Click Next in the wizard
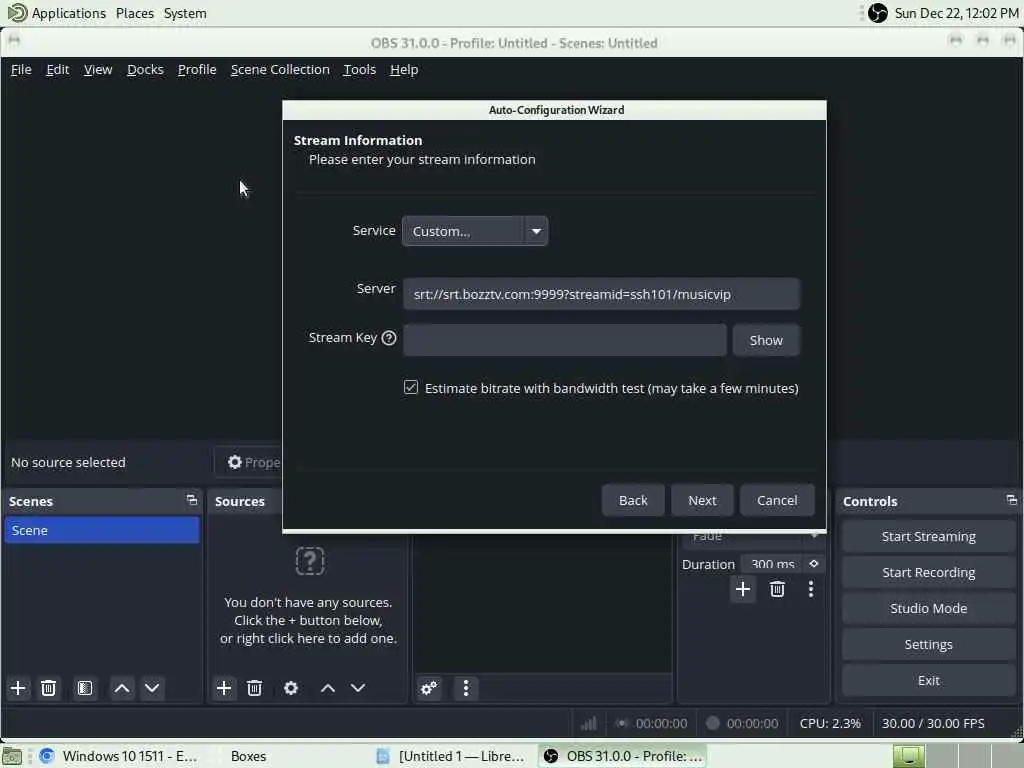The width and height of the screenshot is (1024, 768). [x=702, y=500]
